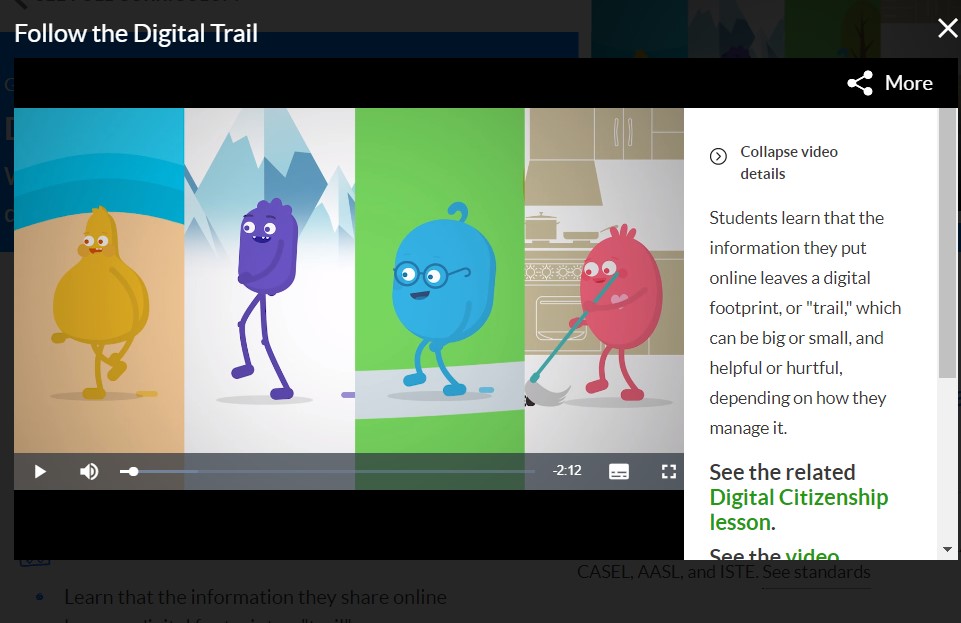Toggle closed captions on the video

pyautogui.click(x=619, y=471)
